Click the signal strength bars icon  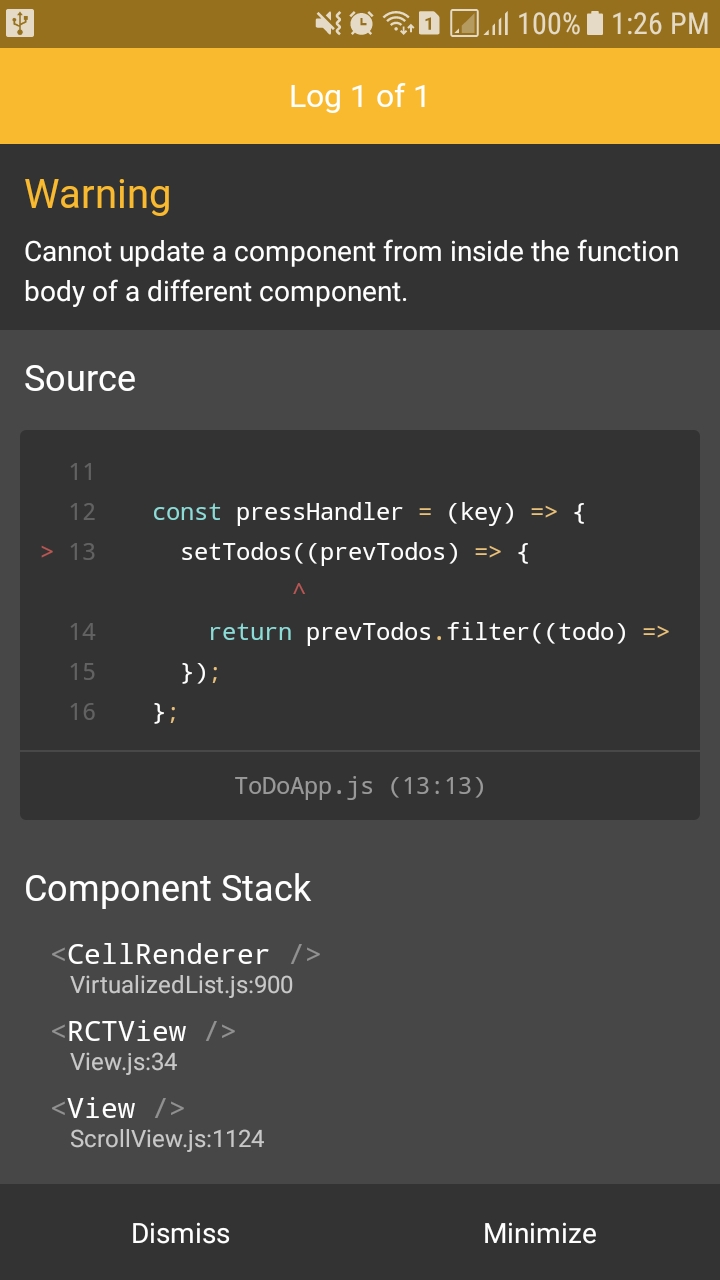click(x=499, y=25)
